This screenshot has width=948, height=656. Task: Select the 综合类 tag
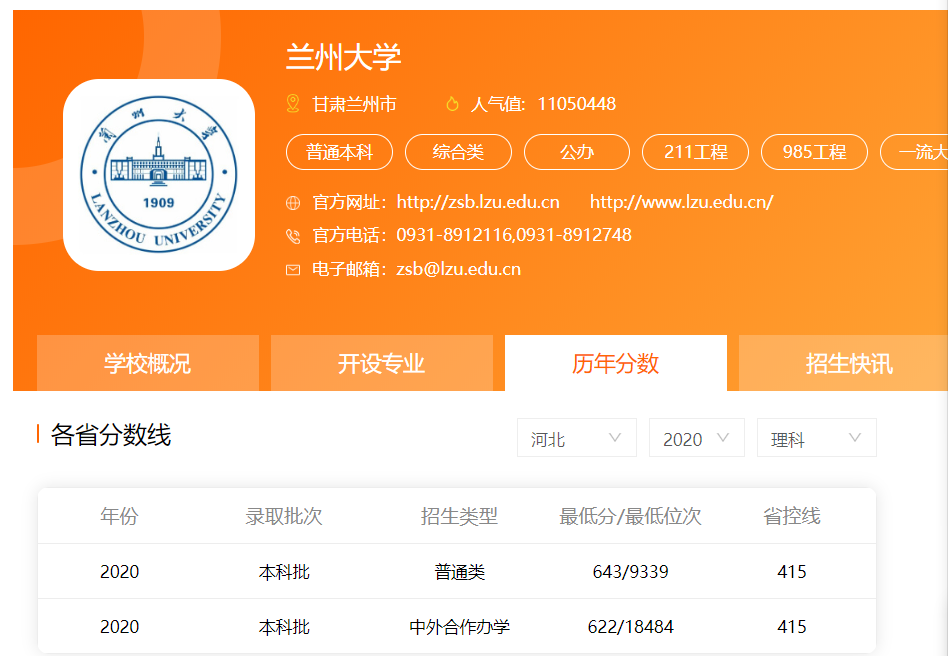point(458,152)
